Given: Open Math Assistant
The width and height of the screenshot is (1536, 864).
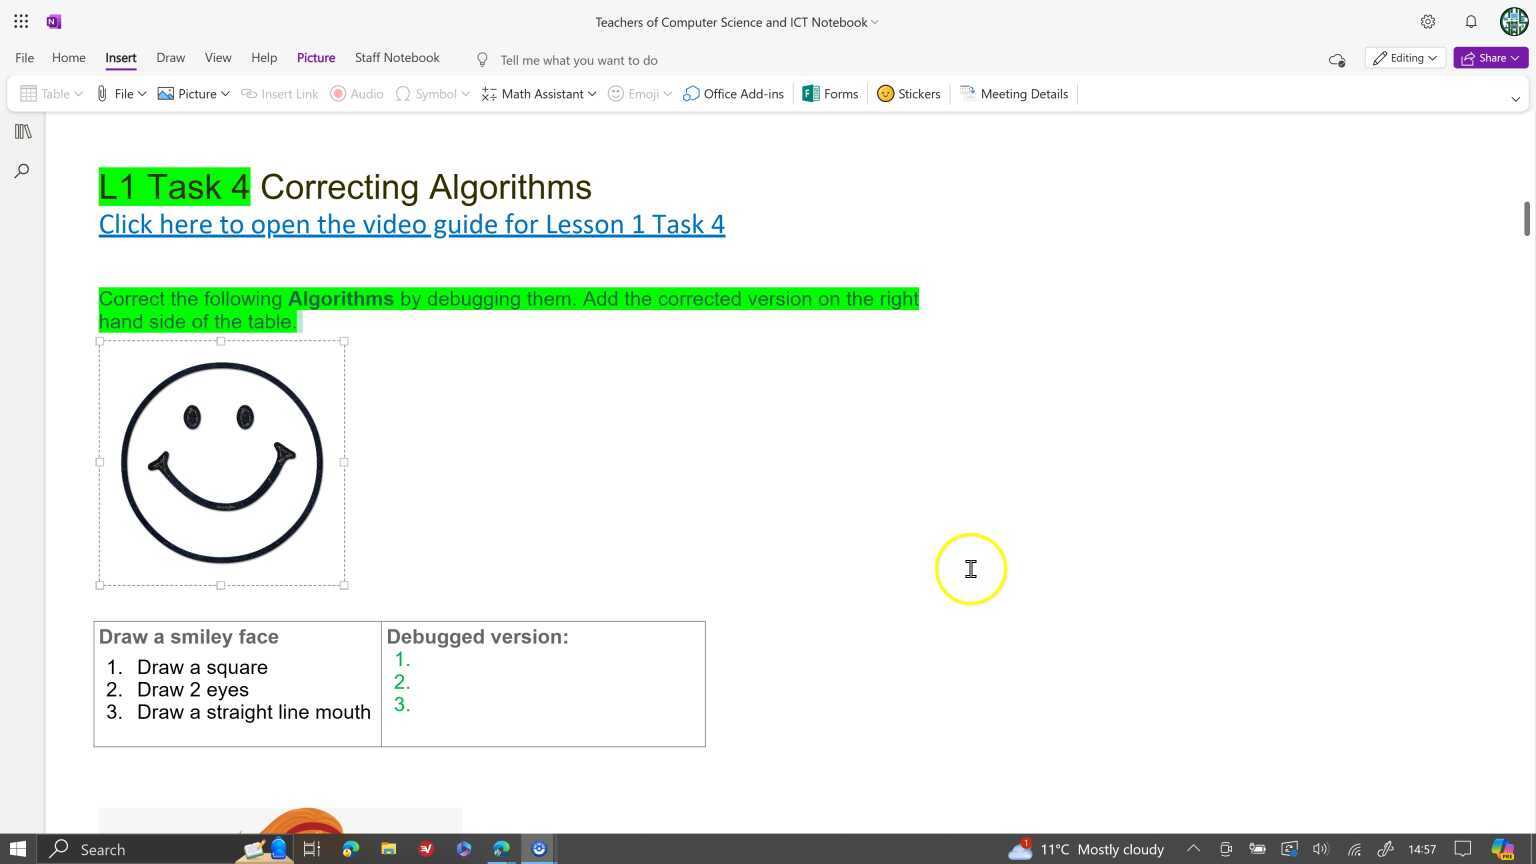Looking at the screenshot, I should coord(538,93).
